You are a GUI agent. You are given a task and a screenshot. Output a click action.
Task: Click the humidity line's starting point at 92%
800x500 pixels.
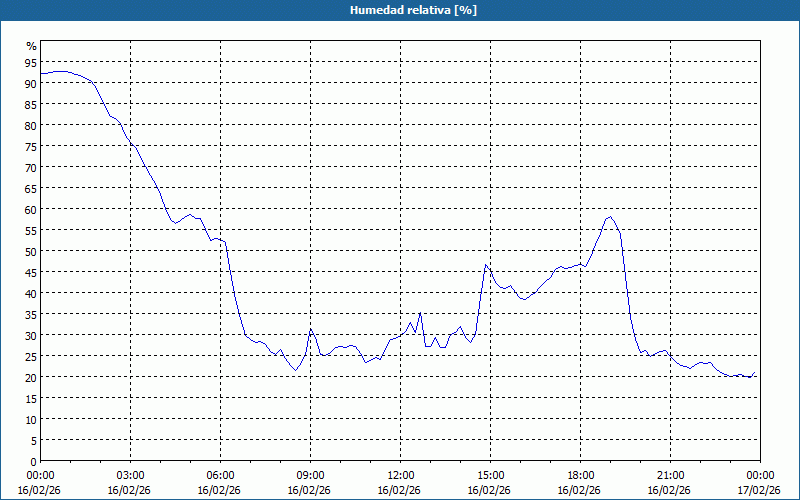point(41,74)
